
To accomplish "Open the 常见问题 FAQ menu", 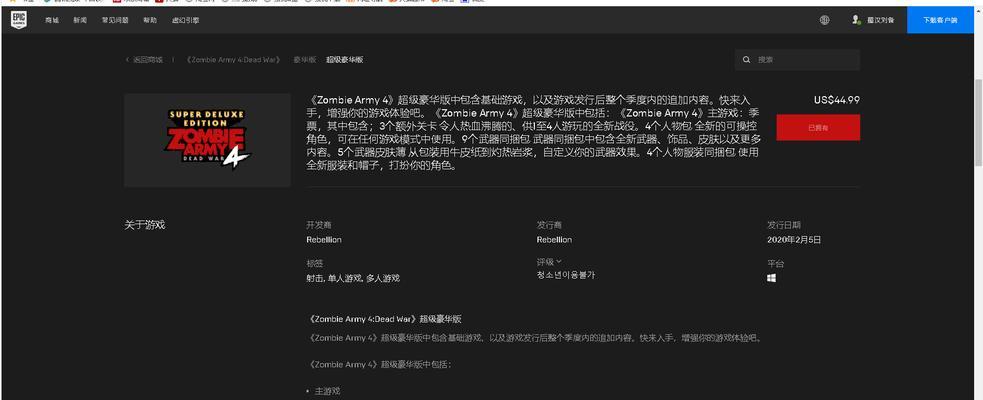I will pyautogui.click(x=115, y=20).
